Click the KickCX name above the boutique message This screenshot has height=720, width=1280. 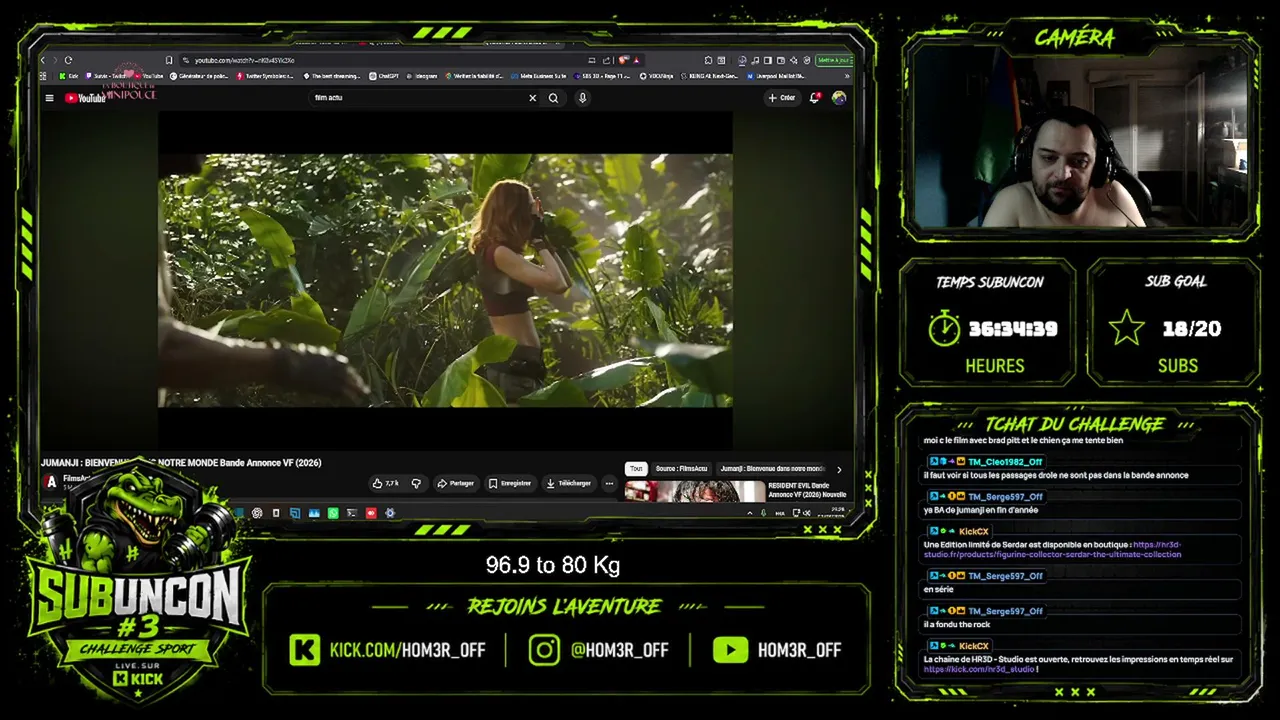(x=973, y=532)
